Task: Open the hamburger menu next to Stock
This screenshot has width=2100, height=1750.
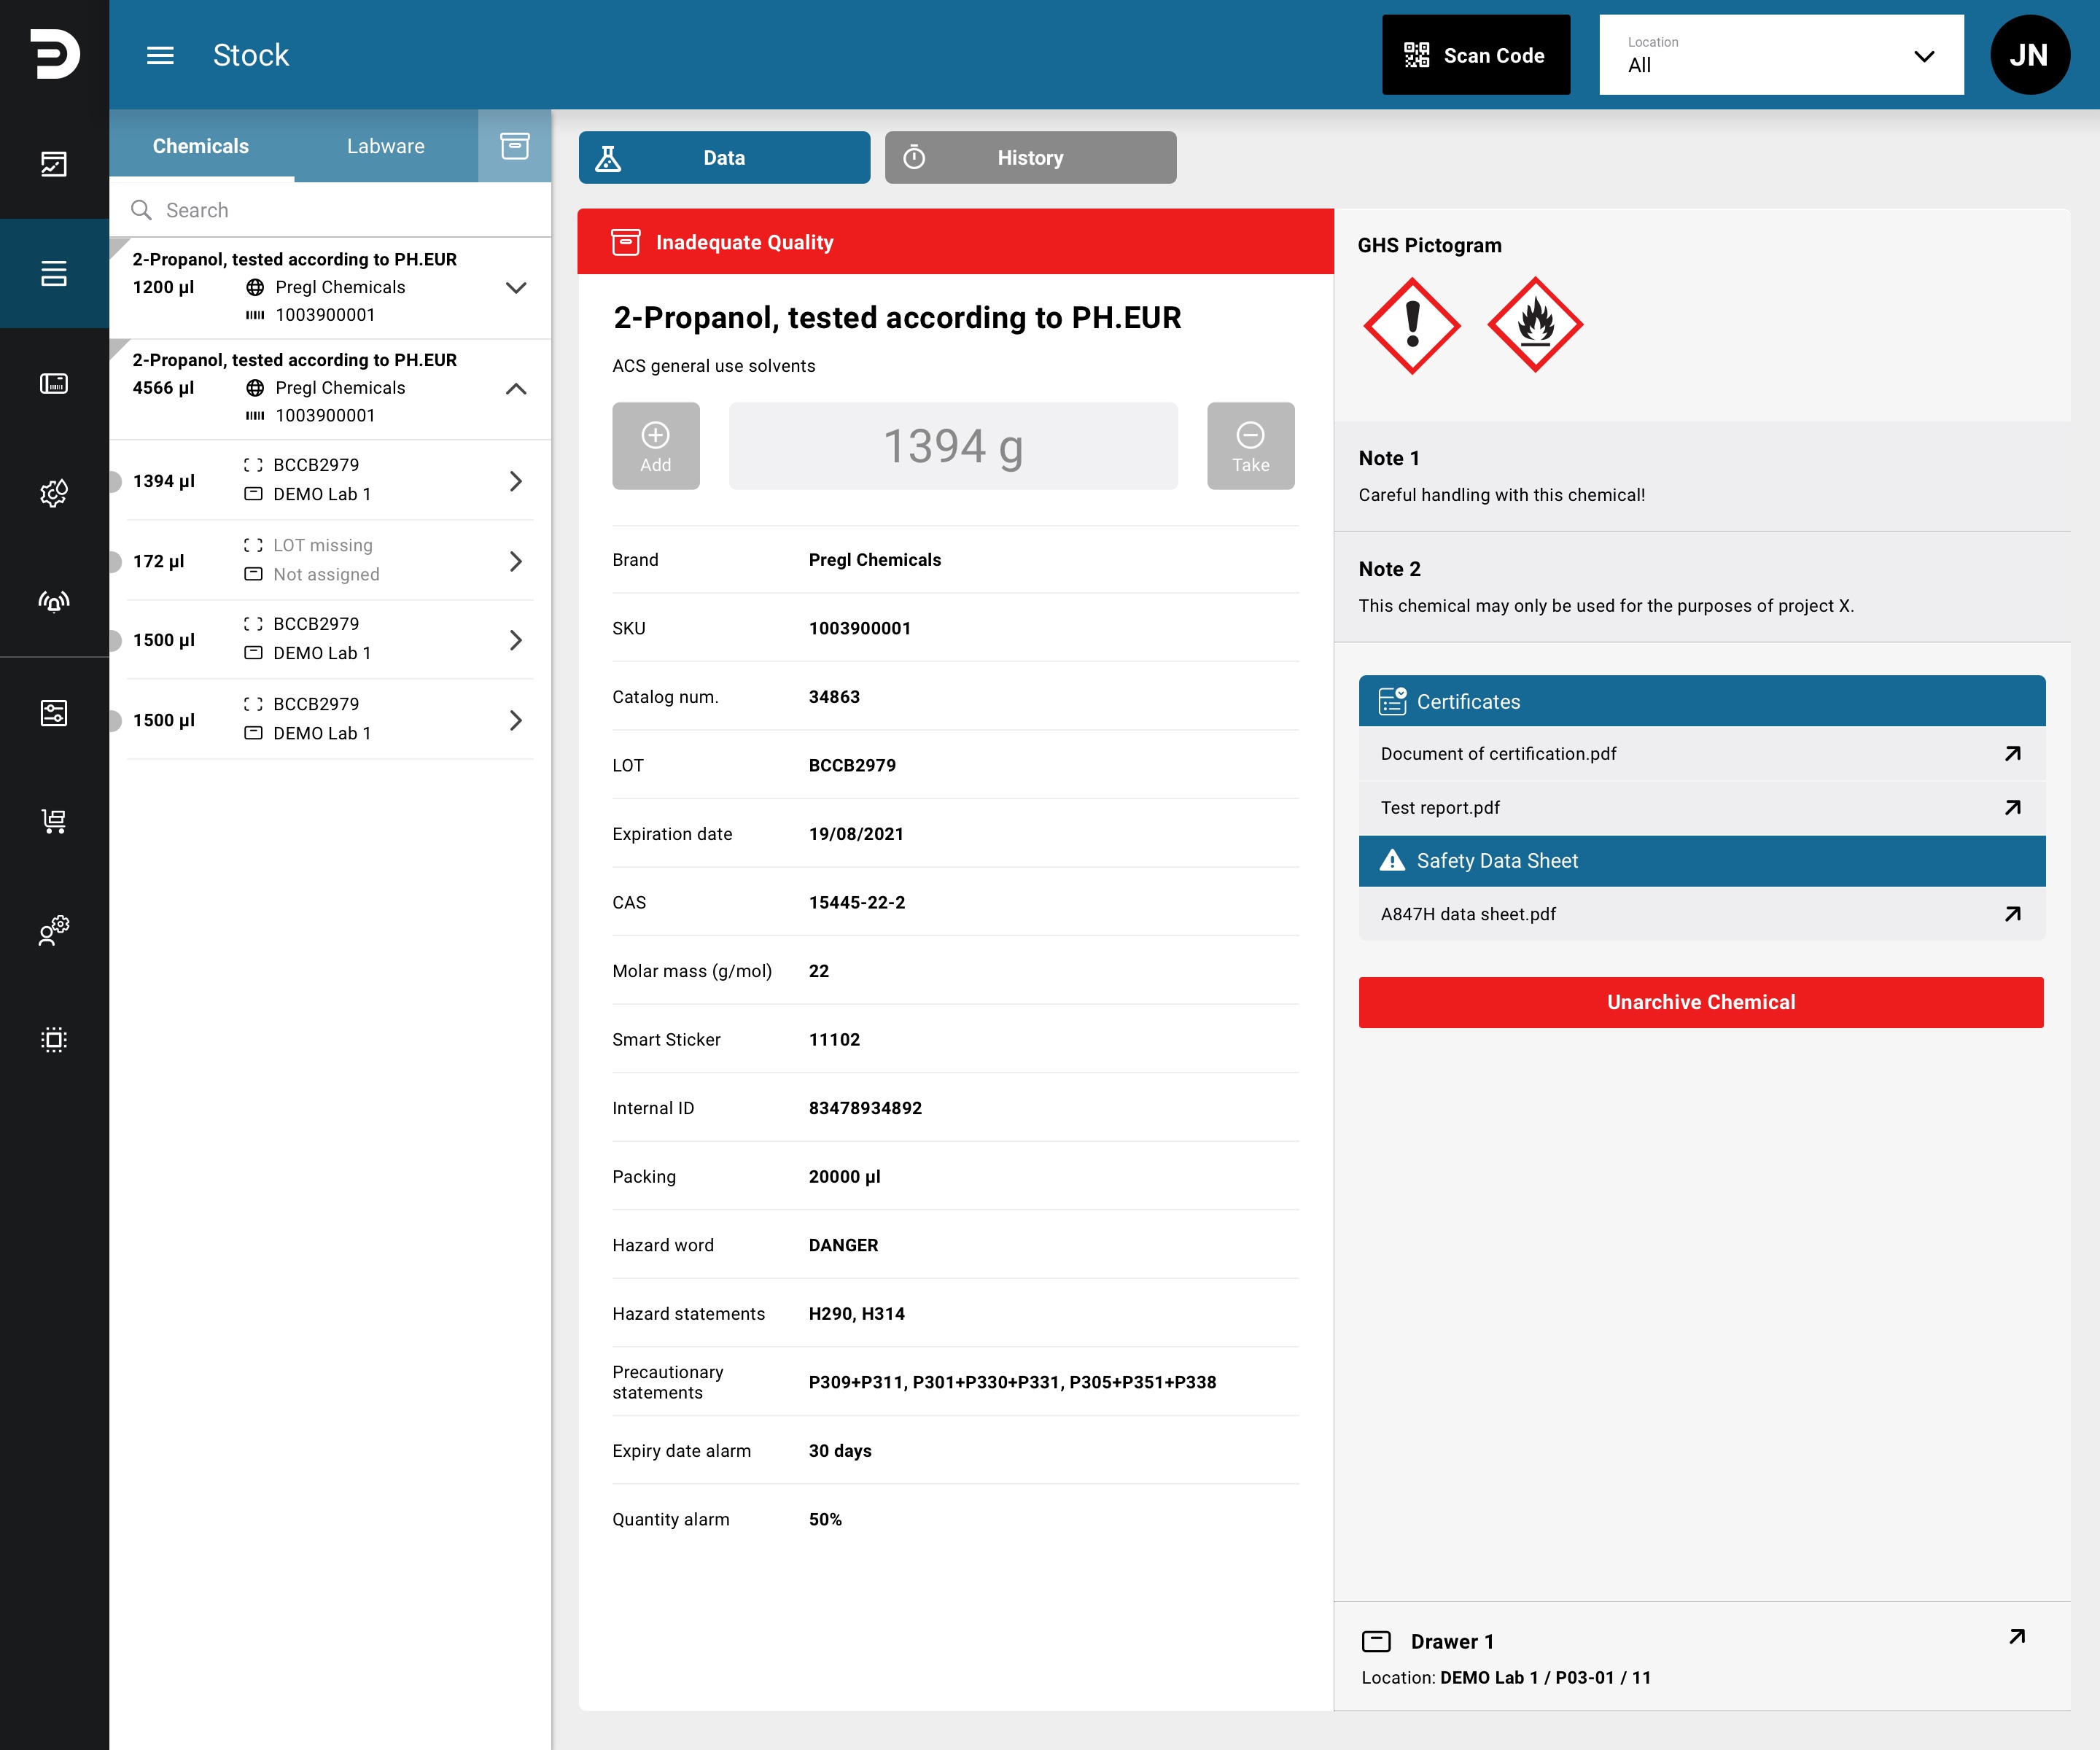Action: (x=160, y=55)
